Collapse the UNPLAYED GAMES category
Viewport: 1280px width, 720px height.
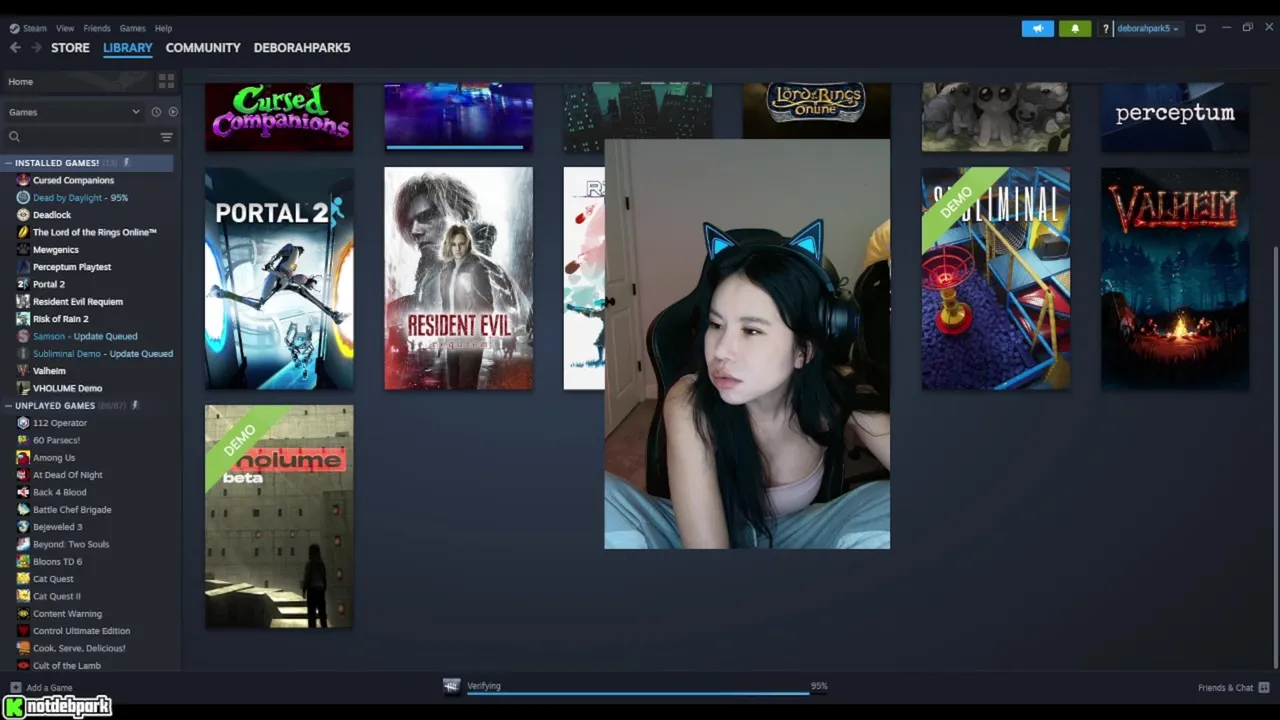9,406
